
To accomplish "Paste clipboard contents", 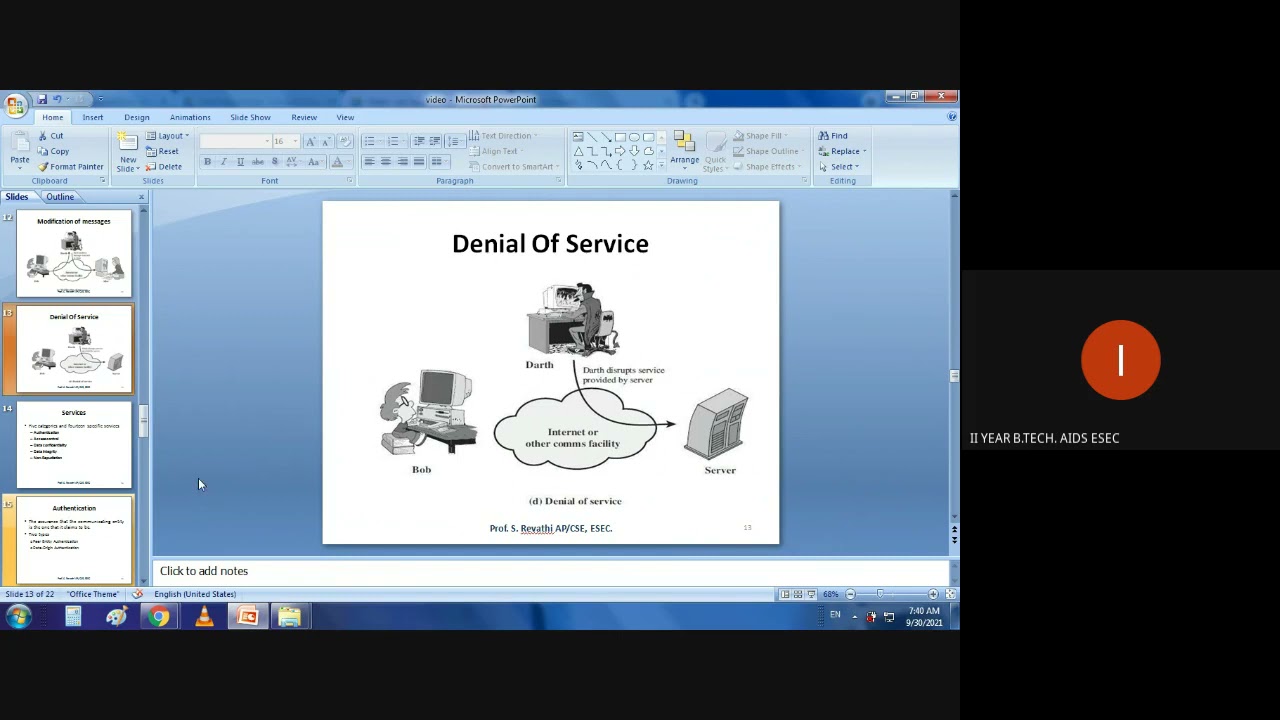I will (x=19, y=150).
